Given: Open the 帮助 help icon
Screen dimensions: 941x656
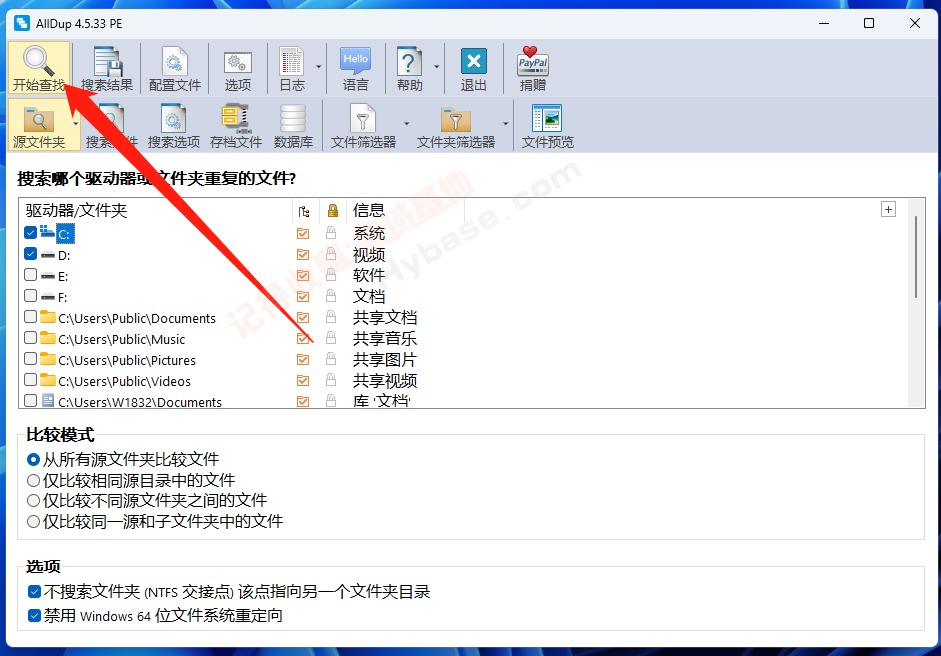Looking at the screenshot, I should click(409, 68).
